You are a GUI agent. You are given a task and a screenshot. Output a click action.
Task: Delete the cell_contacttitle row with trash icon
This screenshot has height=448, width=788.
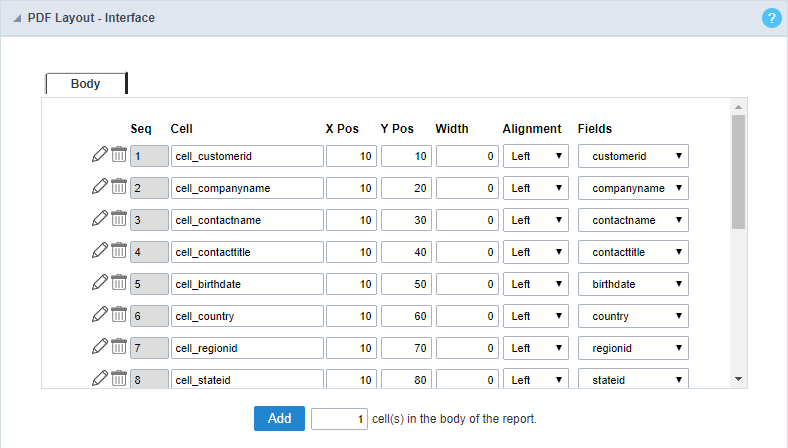tap(119, 250)
